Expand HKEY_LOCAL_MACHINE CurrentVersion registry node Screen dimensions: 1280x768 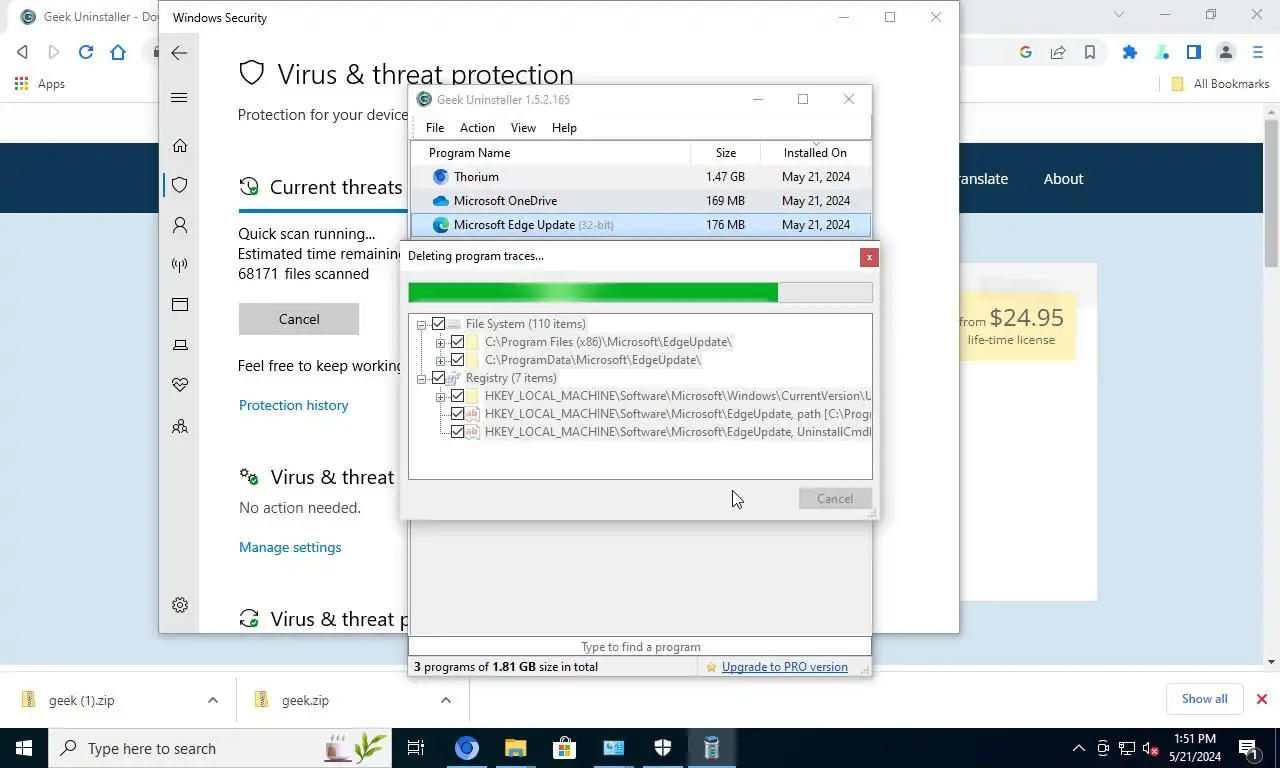tap(441, 396)
